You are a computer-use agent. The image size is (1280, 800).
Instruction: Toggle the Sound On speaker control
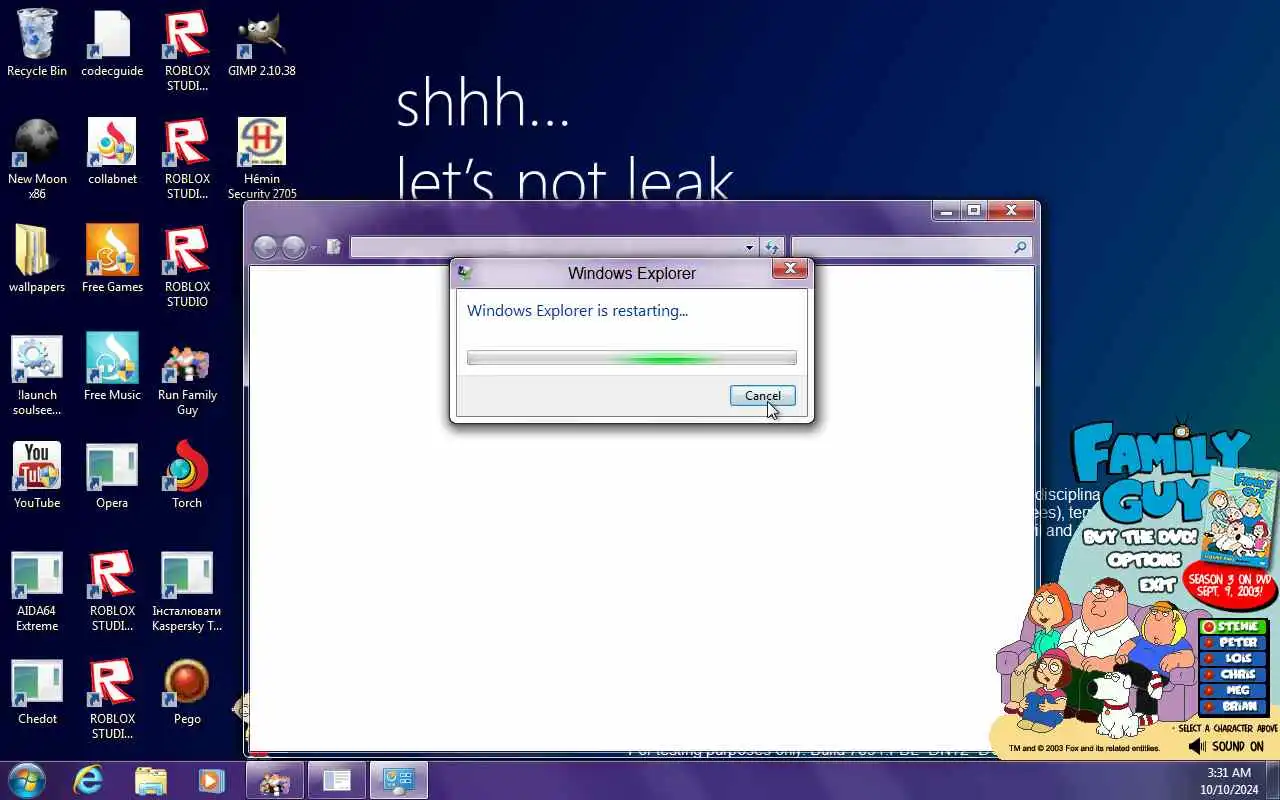coord(1226,746)
